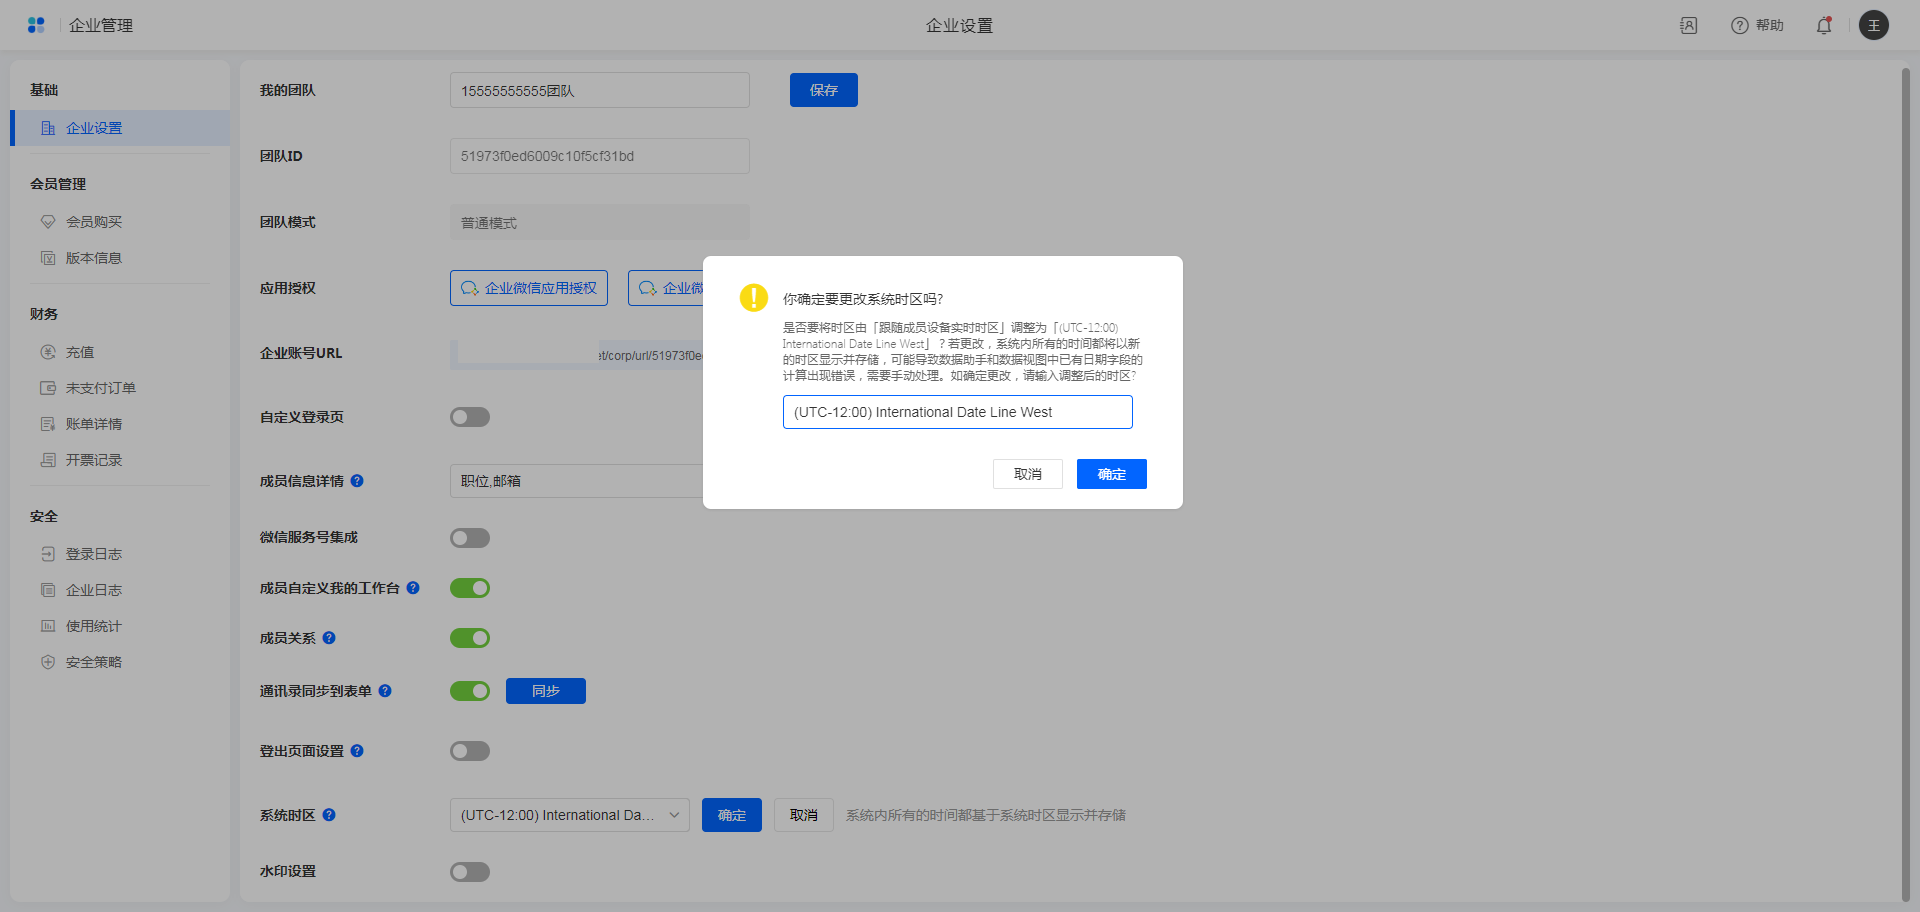Click help icon next to 系统时区
The height and width of the screenshot is (912, 1920).
(x=329, y=815)
